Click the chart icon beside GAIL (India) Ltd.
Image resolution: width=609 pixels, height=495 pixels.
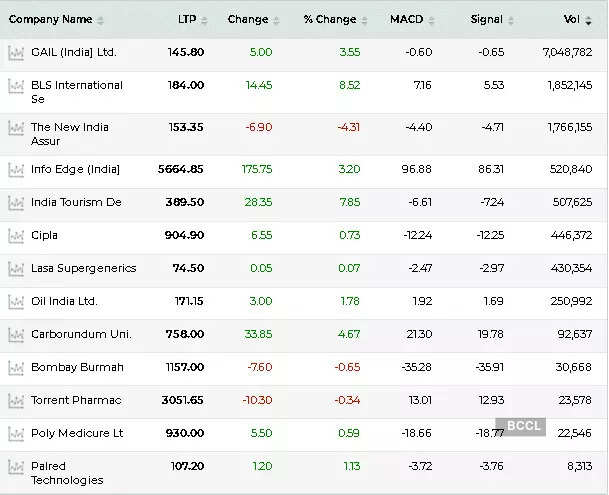coord(15,53)
